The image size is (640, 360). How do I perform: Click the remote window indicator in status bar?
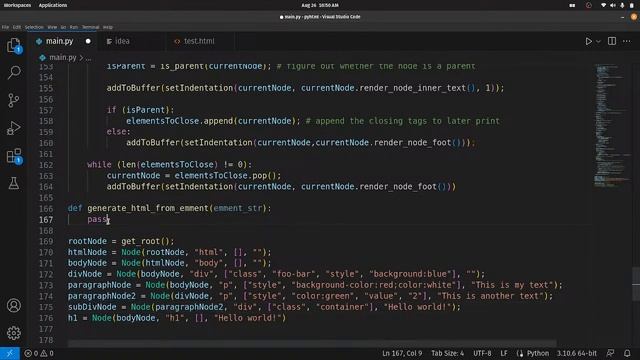coord(10,353)
